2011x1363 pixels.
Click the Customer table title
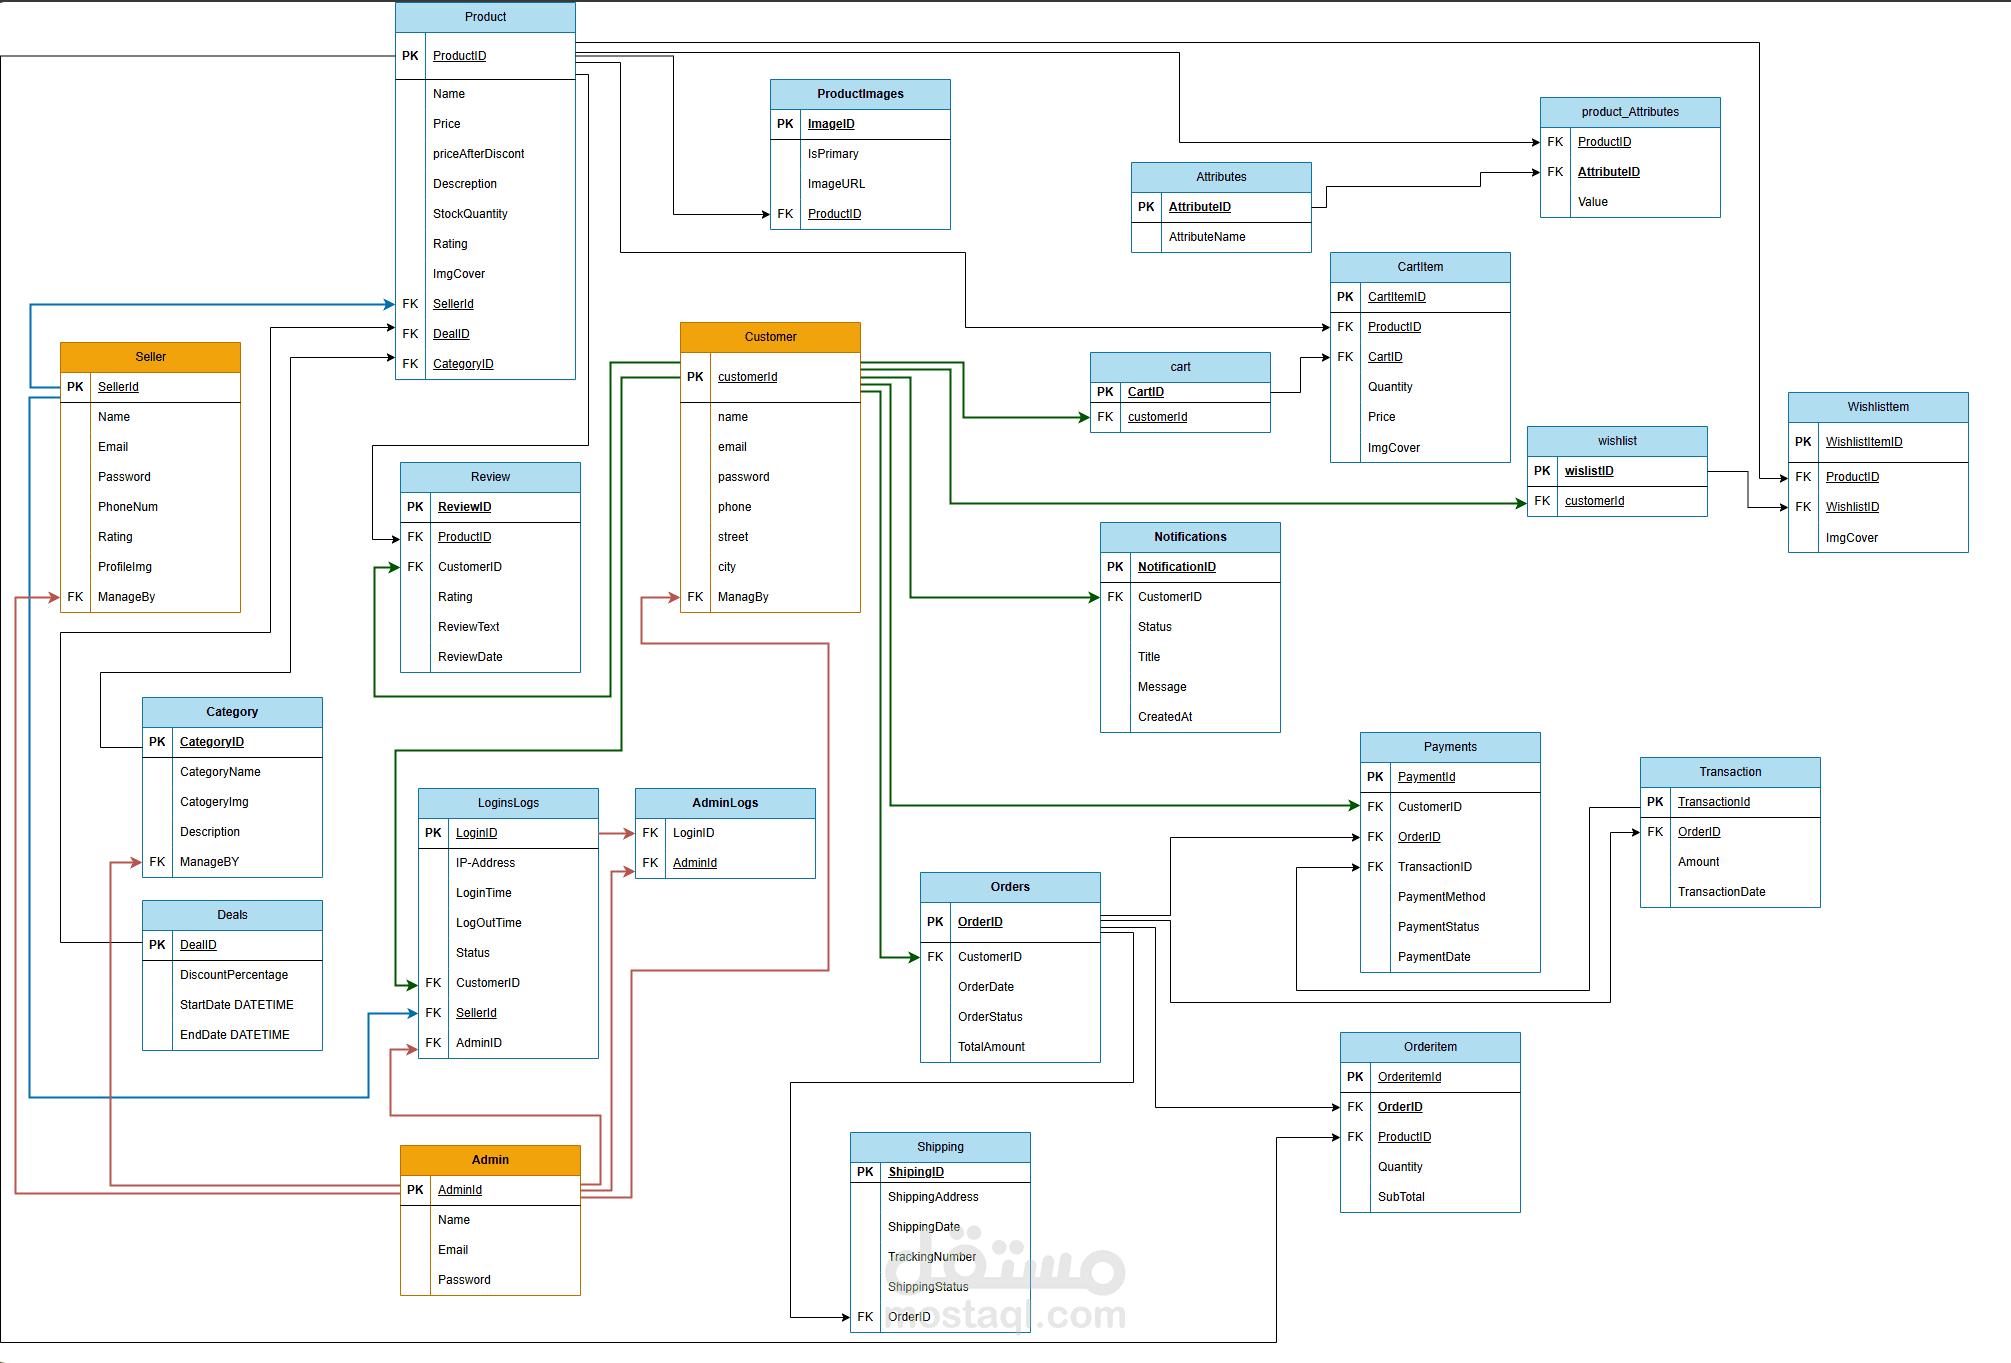[770, 337]
